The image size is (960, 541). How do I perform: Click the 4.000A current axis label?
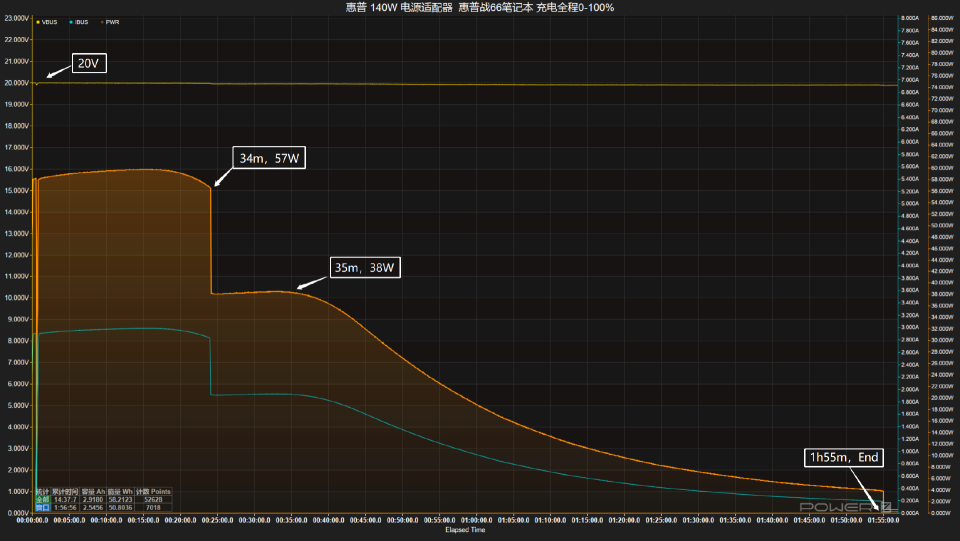click(x=910, y=266)
